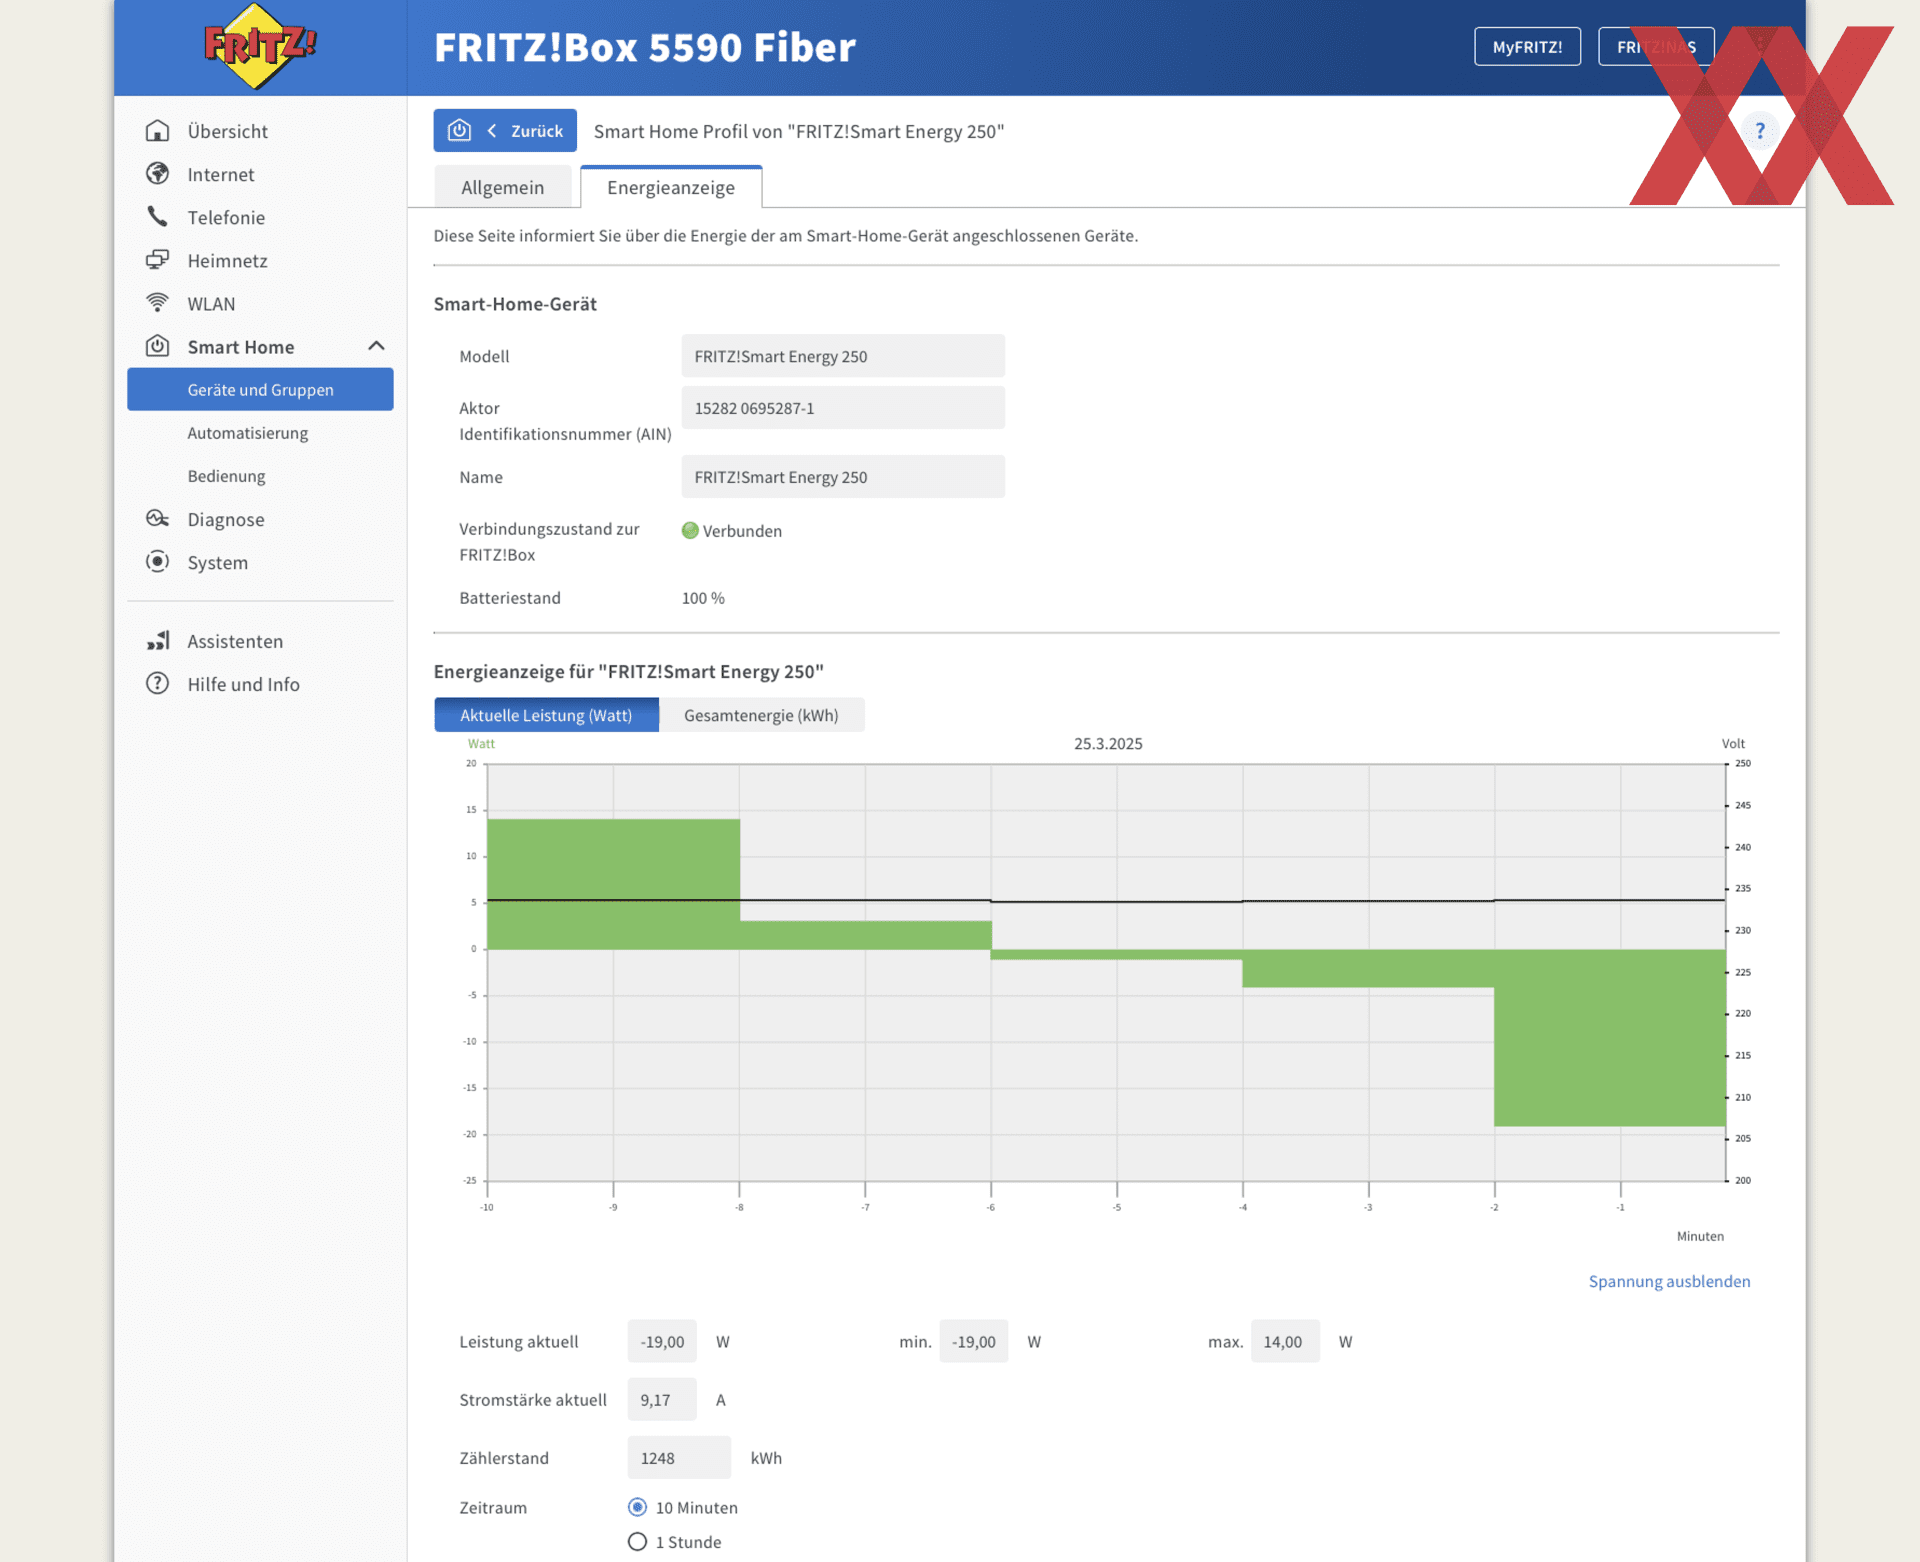Click the Watt axis label

[x=481, y=744]
